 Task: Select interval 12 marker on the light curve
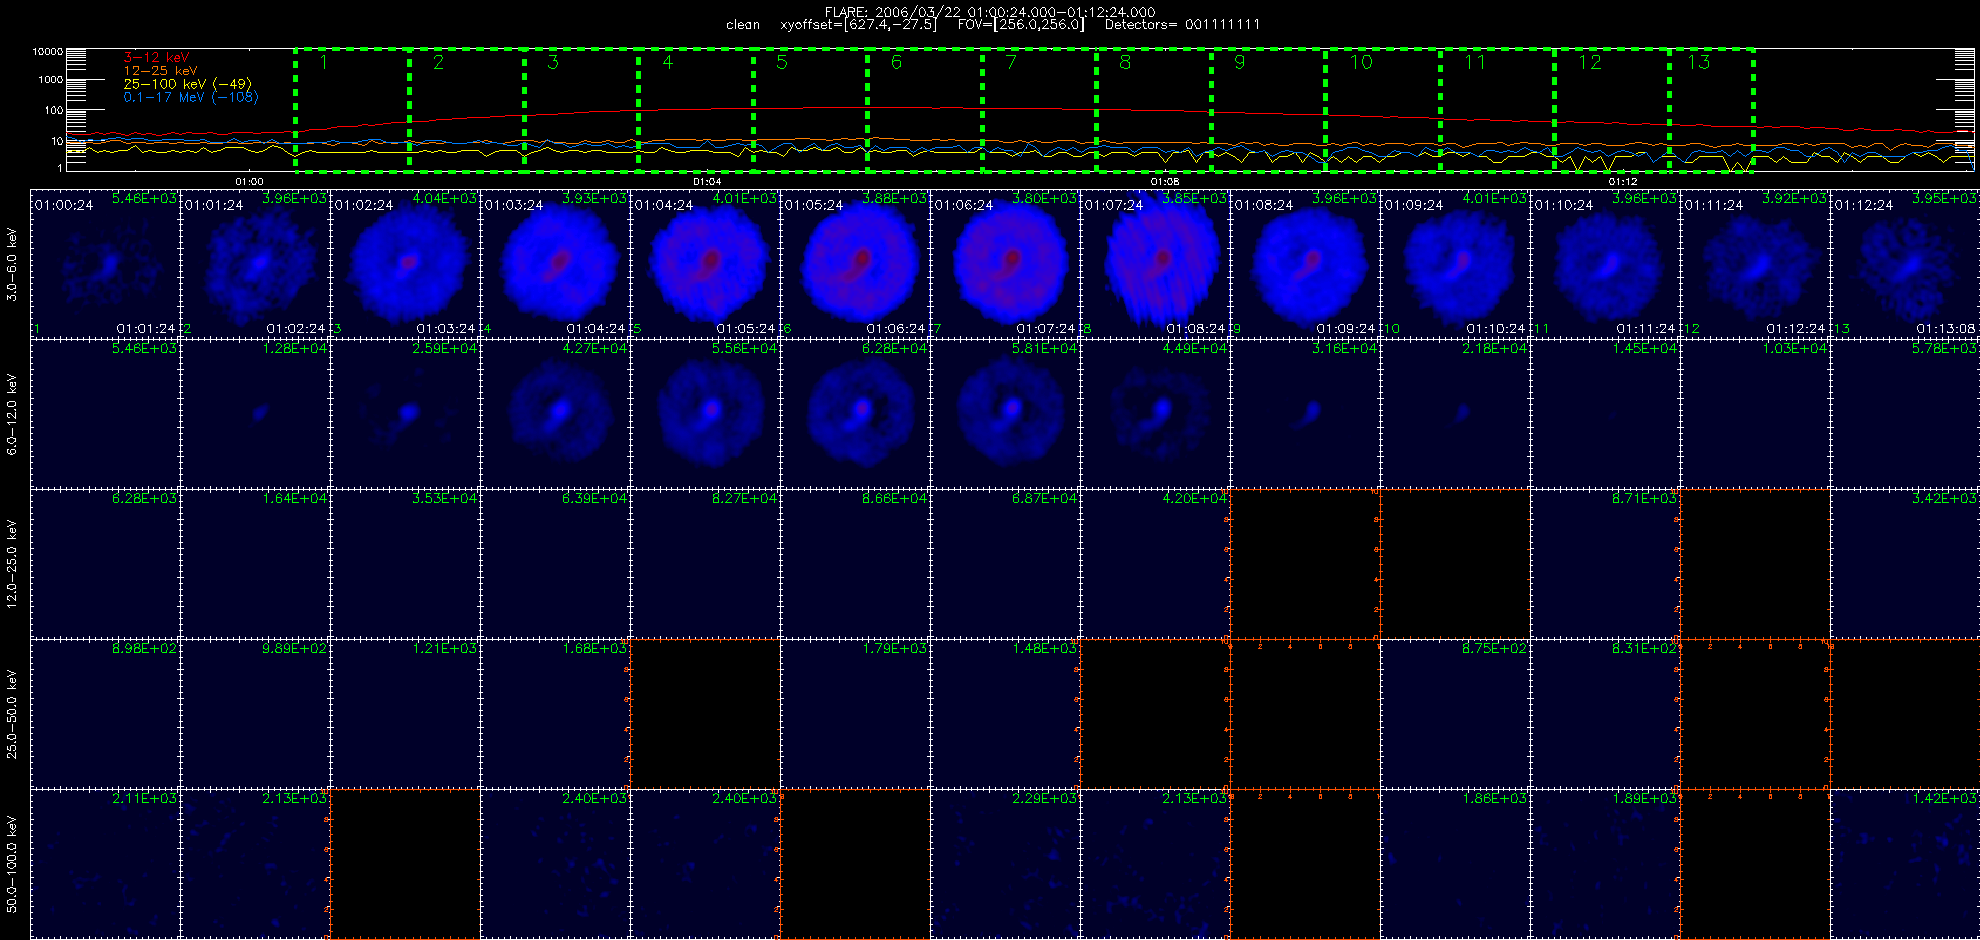pos(1590,62)
